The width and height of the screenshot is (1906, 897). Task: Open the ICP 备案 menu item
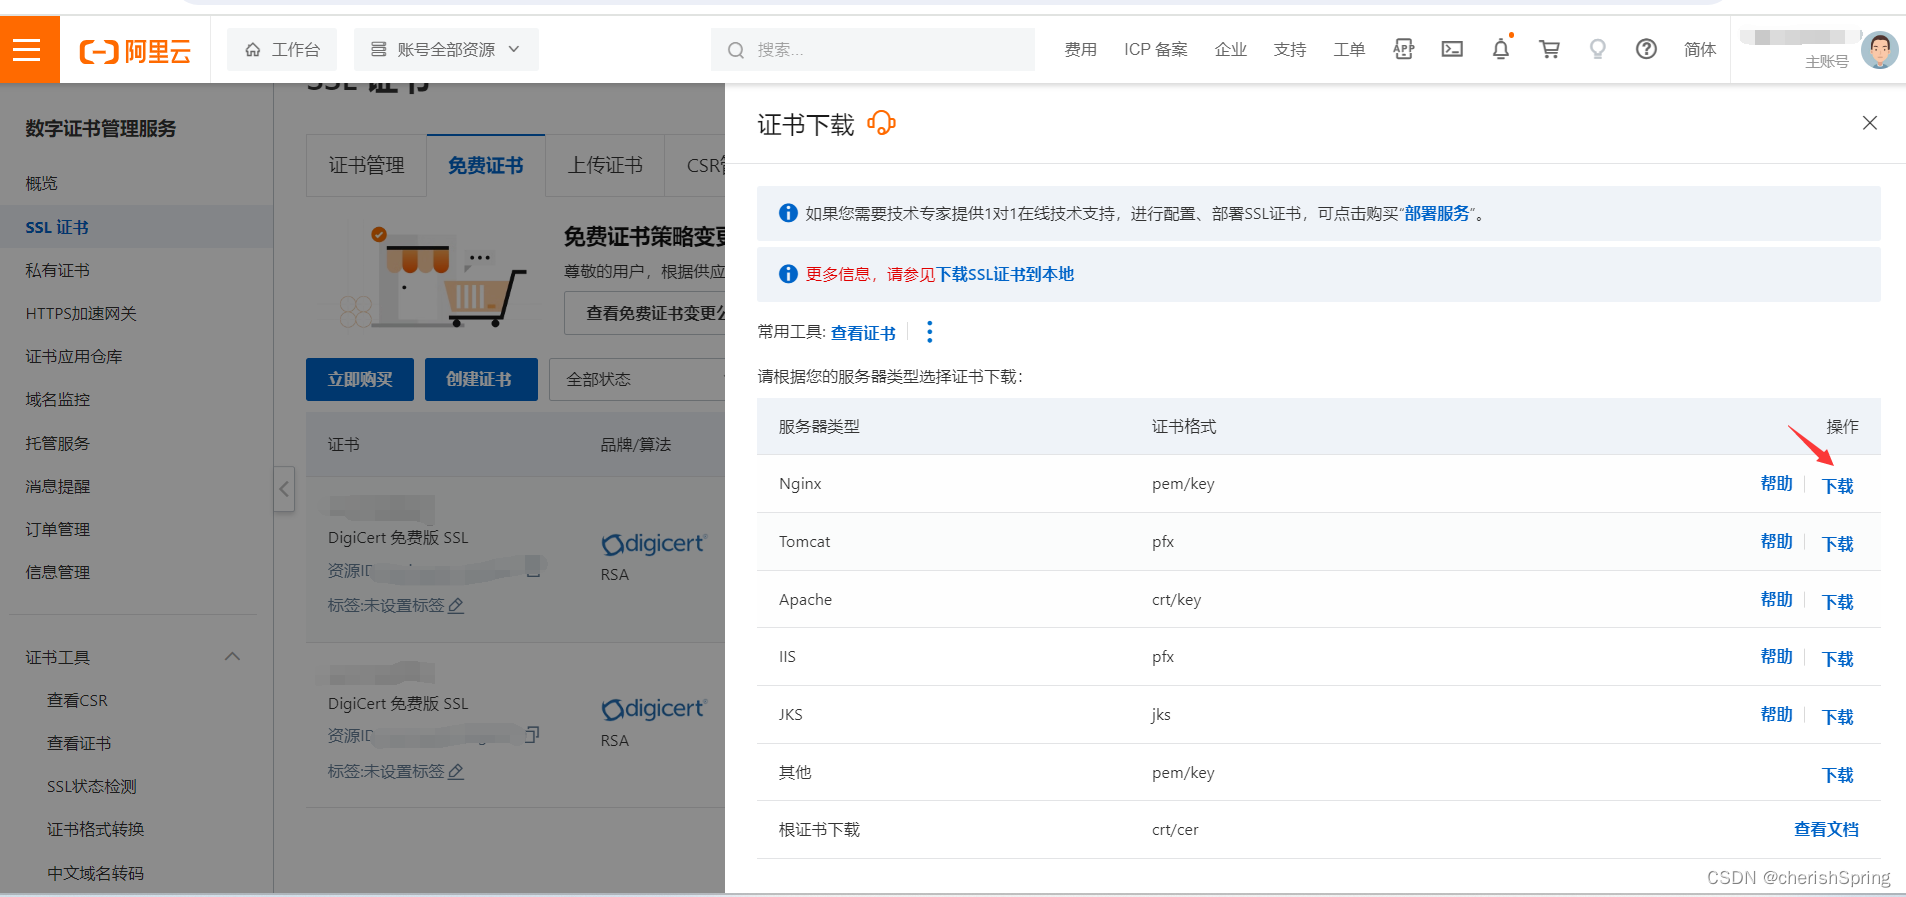tap(1155, 49)
